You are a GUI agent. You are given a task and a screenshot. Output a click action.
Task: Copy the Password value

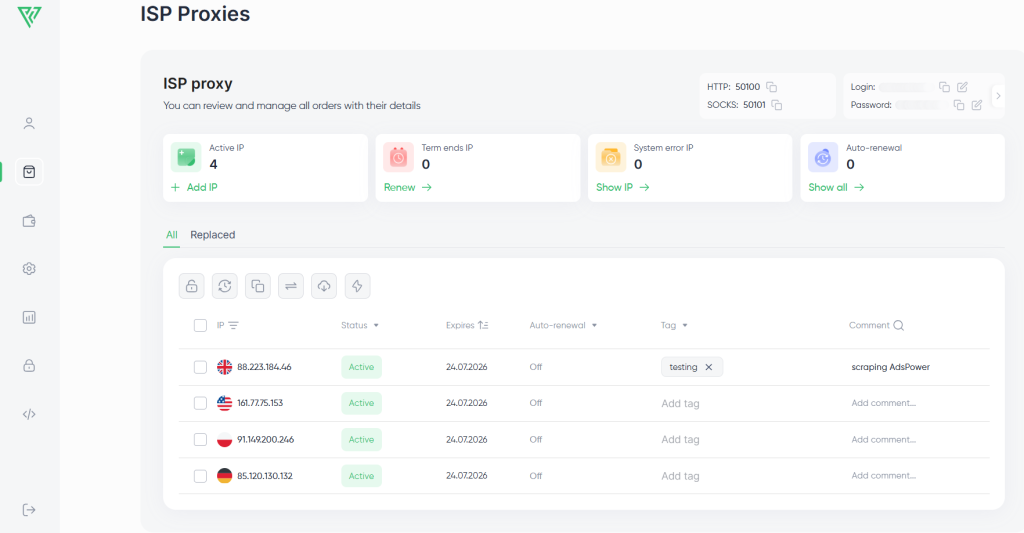(959, 105)
